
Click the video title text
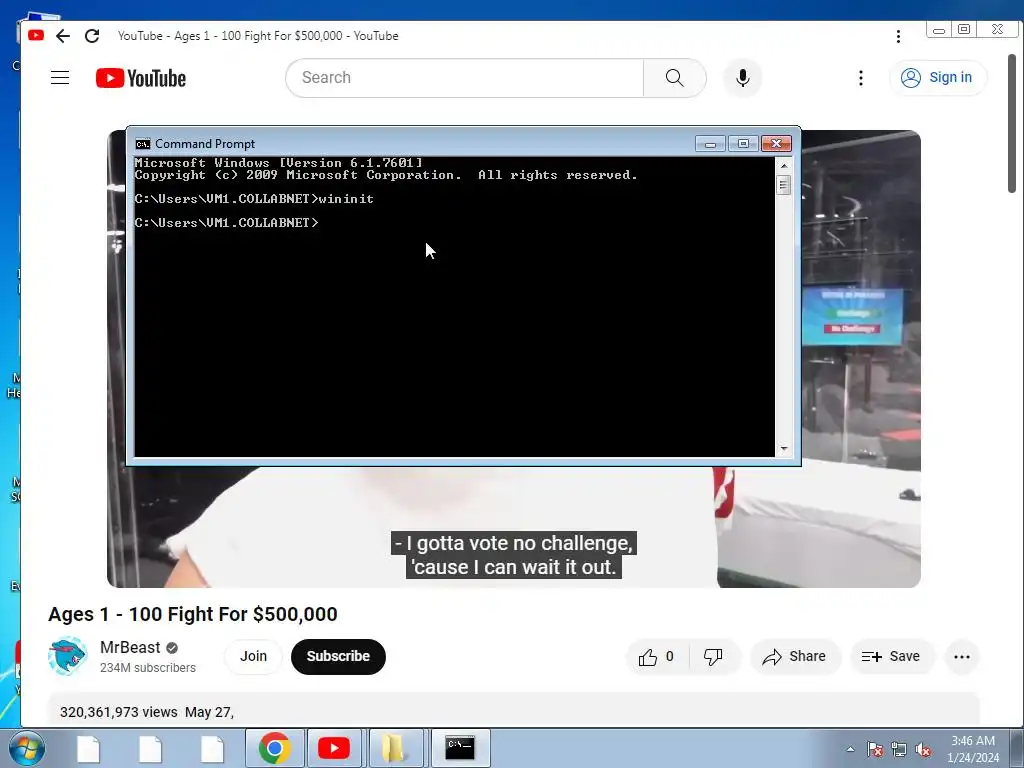[x=193, y=614]
